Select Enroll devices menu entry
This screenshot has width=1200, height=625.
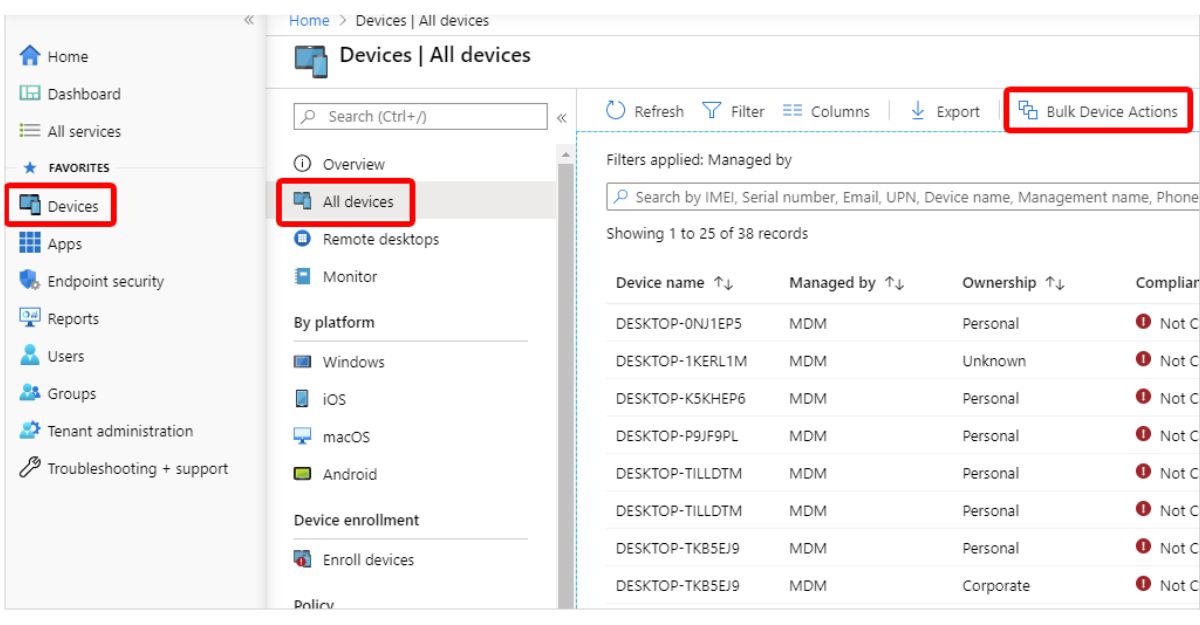(368, 560)
